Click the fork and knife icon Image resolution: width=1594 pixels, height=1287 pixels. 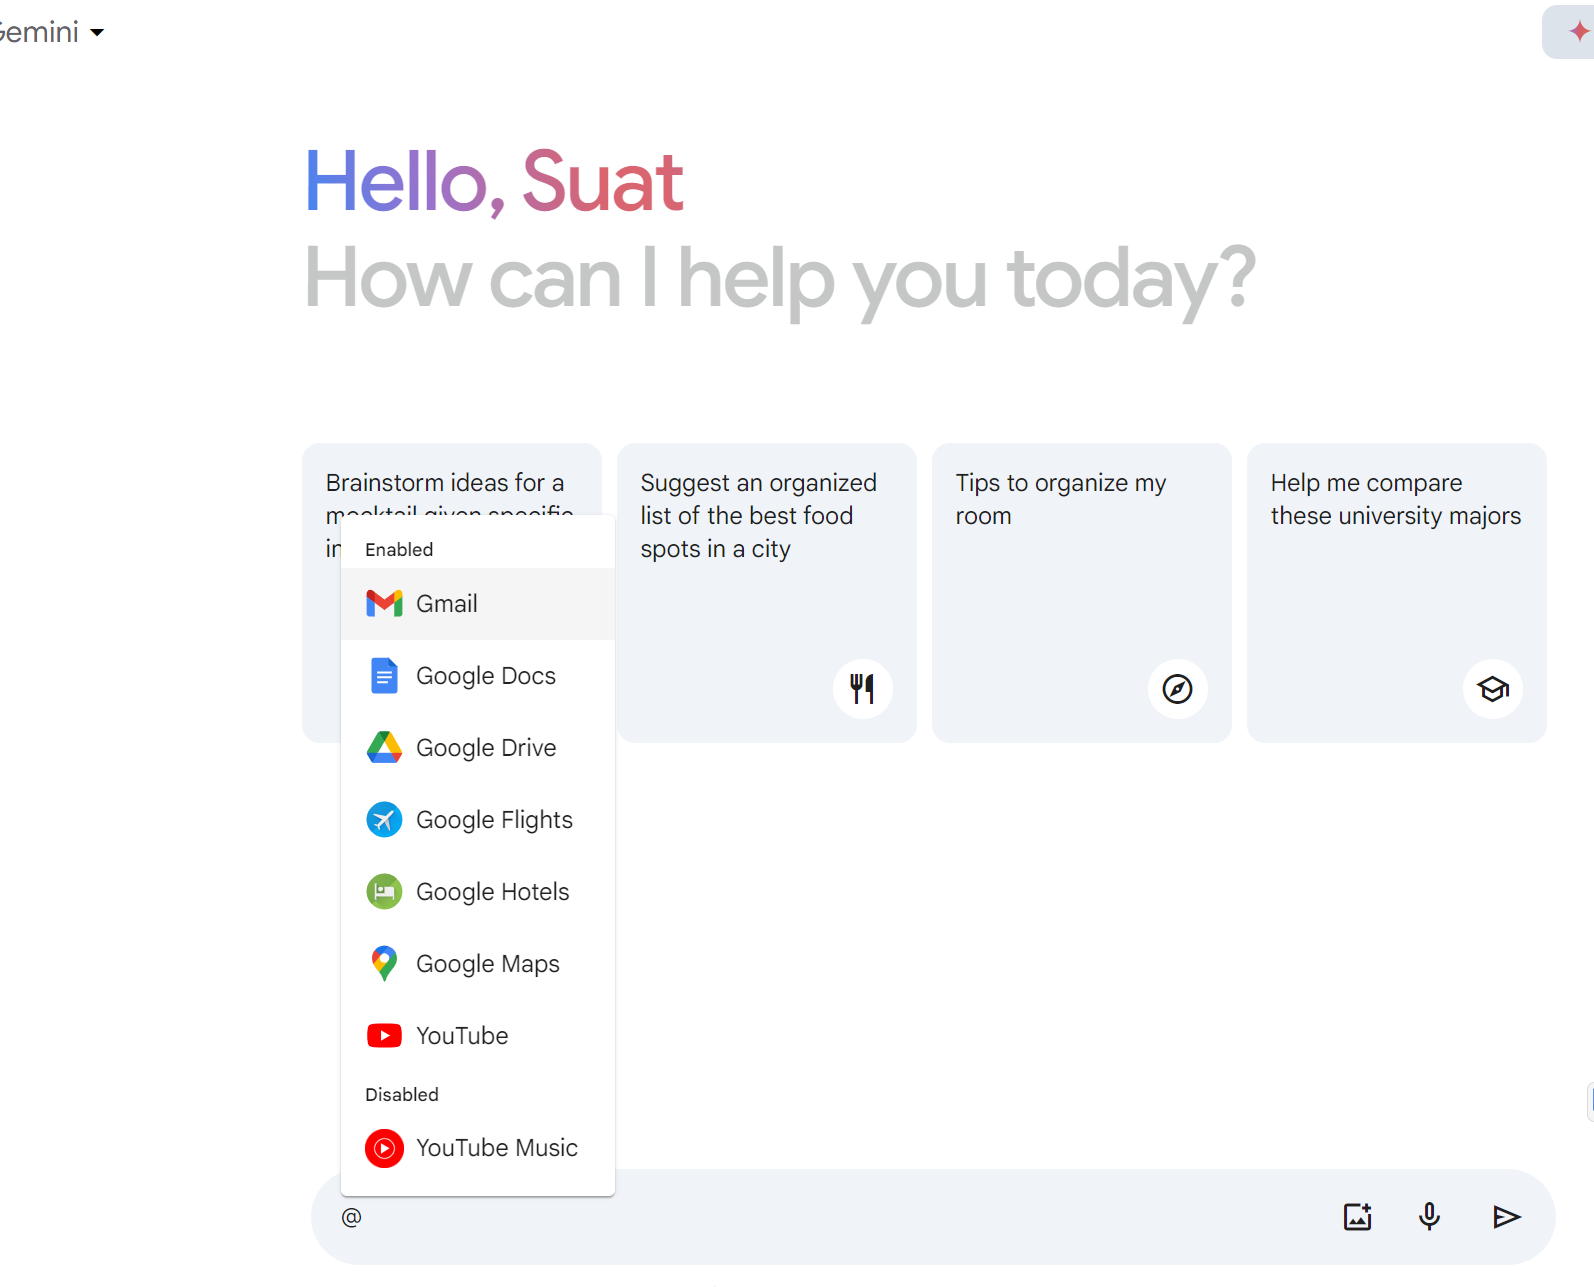pos(863,689)
